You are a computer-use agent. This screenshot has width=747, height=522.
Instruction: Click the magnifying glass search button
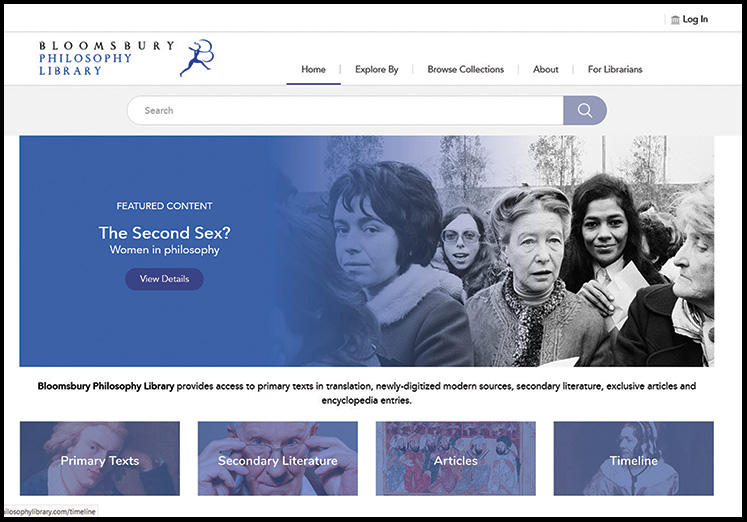585,110
